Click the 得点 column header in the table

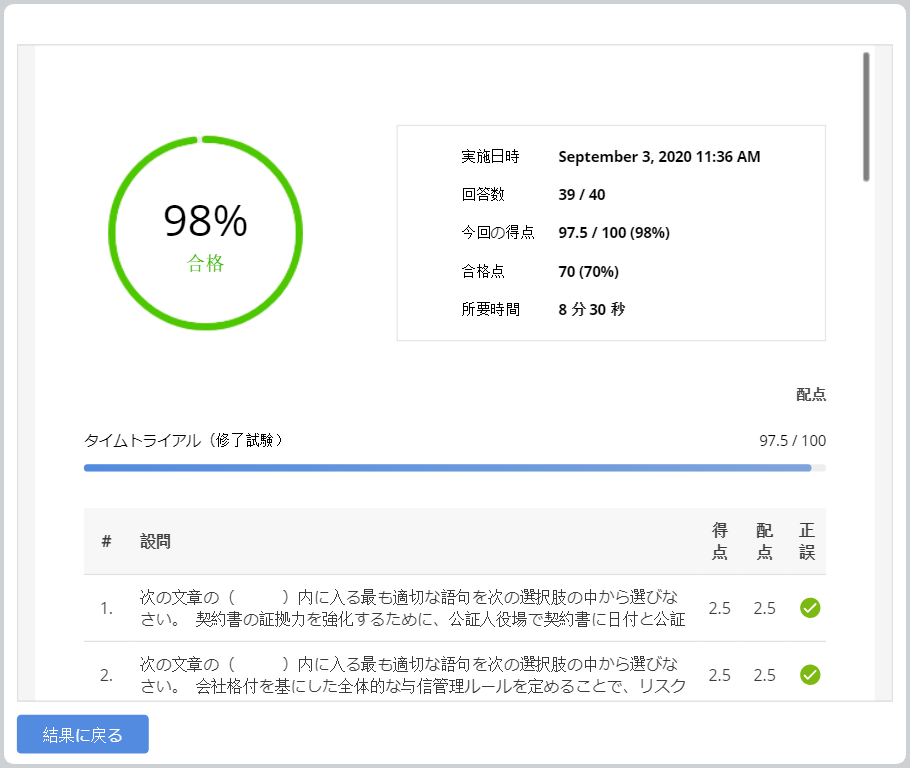[x=719, y=542]
